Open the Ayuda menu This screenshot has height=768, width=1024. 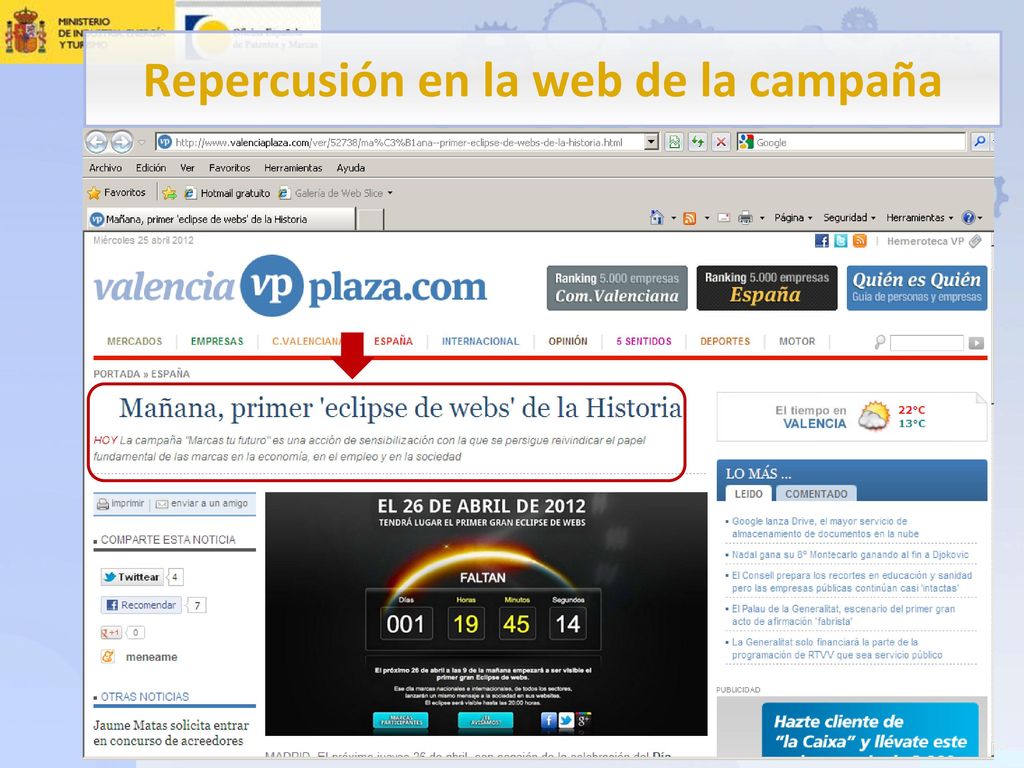[351, 168]
